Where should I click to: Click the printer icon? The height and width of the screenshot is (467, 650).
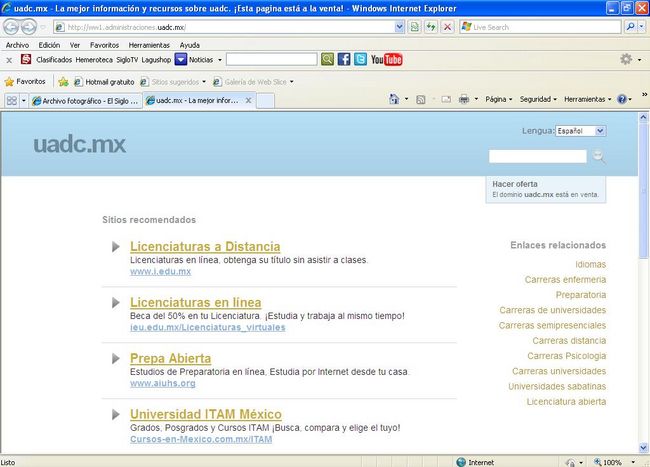point(463,99)
